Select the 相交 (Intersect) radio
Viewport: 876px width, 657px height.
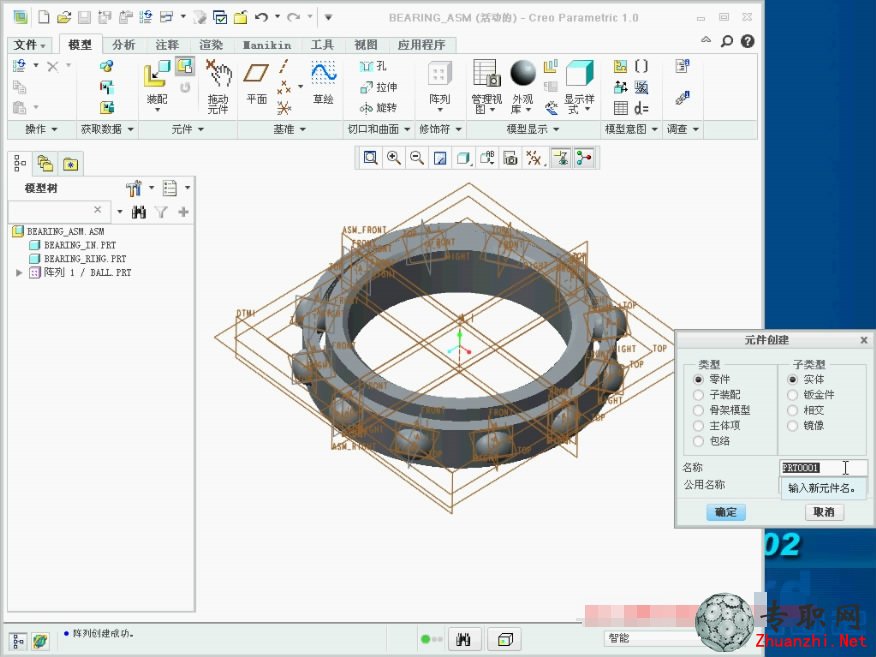click(x=792, y=410)
